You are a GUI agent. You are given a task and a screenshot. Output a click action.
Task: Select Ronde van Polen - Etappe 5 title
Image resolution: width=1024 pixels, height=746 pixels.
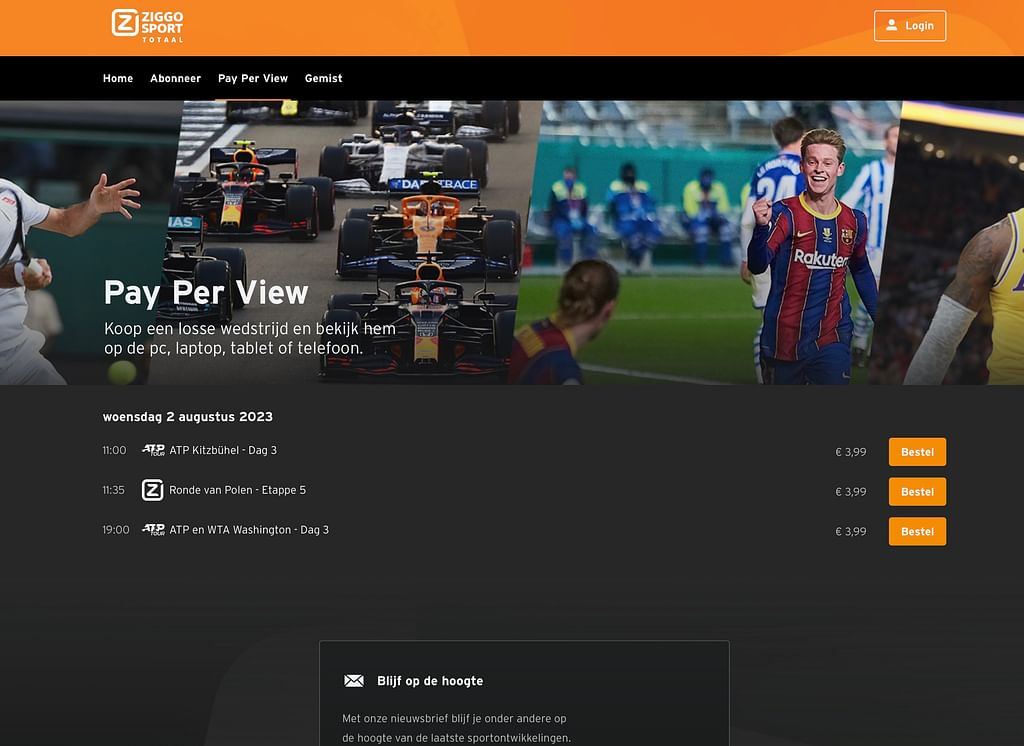point(237,490)
